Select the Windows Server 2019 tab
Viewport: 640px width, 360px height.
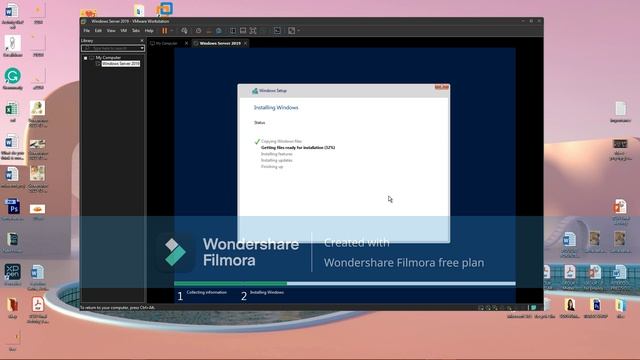coord(220,43)
